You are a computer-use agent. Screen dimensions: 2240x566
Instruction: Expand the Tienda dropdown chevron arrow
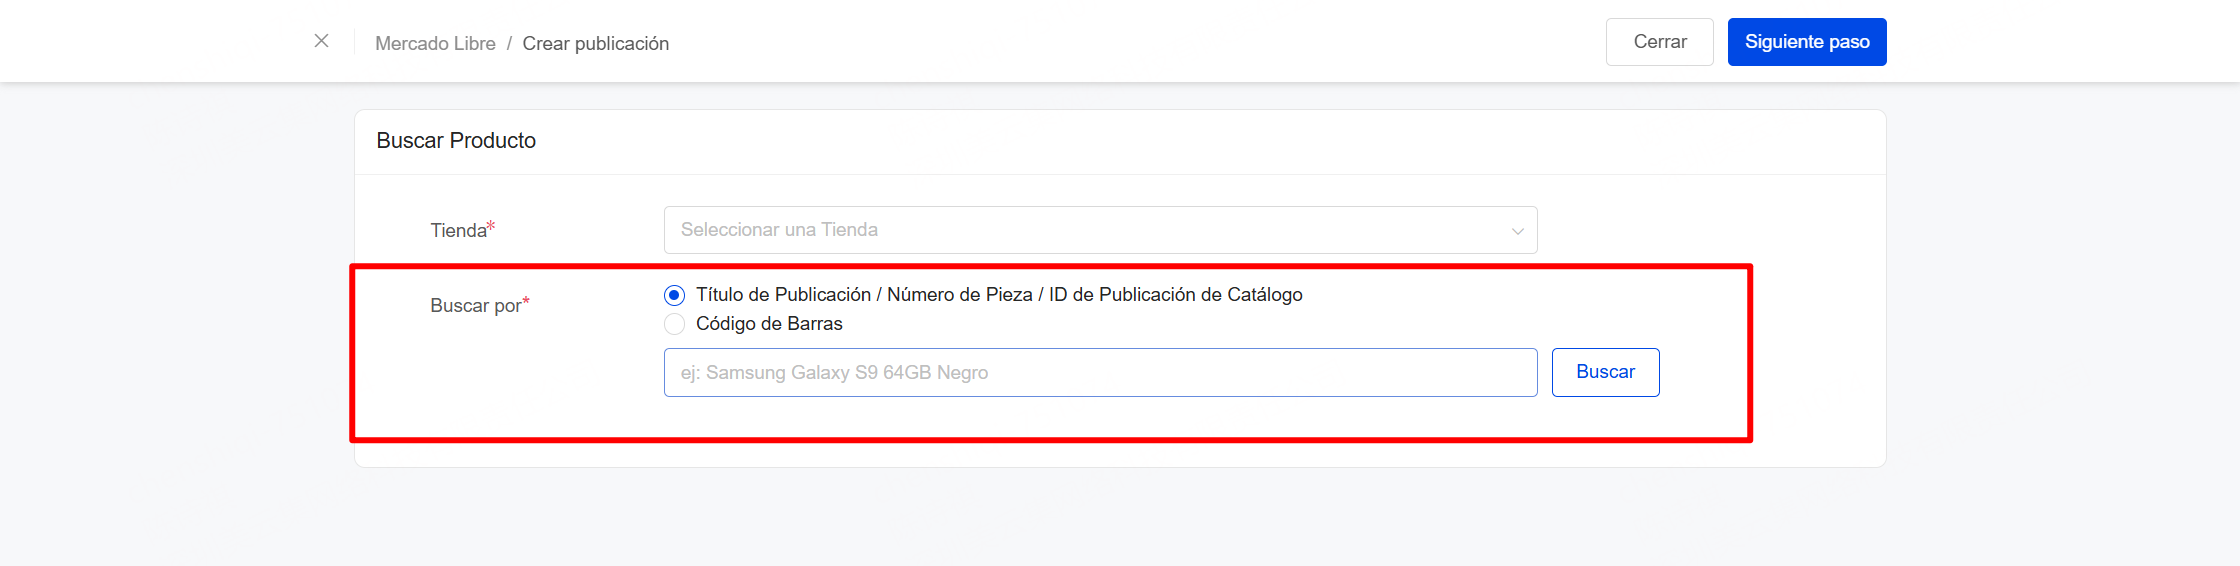click(x=1517, y=231)
